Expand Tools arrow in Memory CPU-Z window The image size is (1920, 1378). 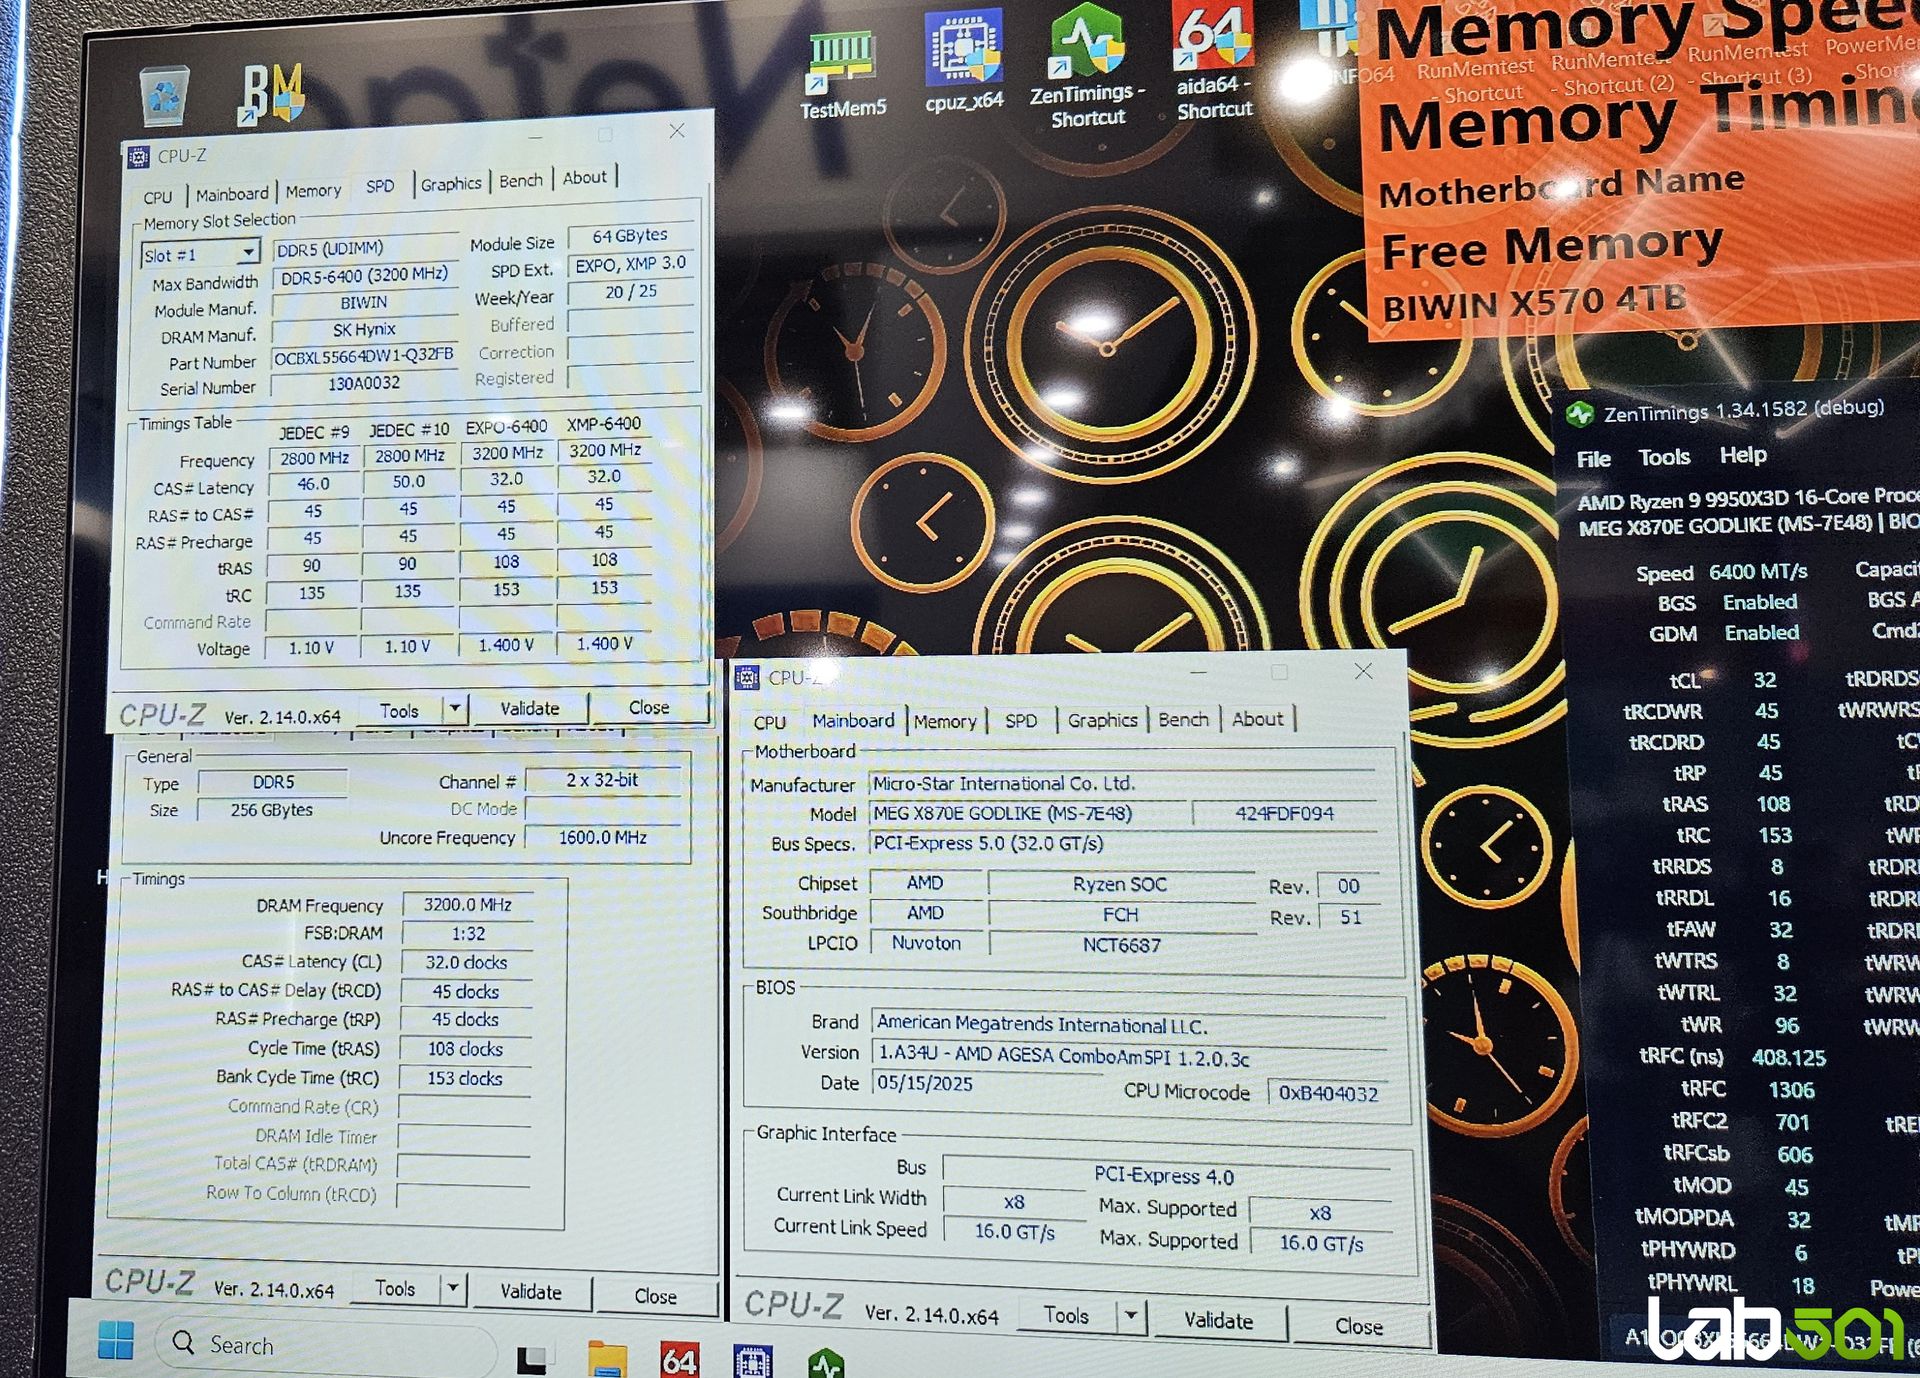[453, 1288]
